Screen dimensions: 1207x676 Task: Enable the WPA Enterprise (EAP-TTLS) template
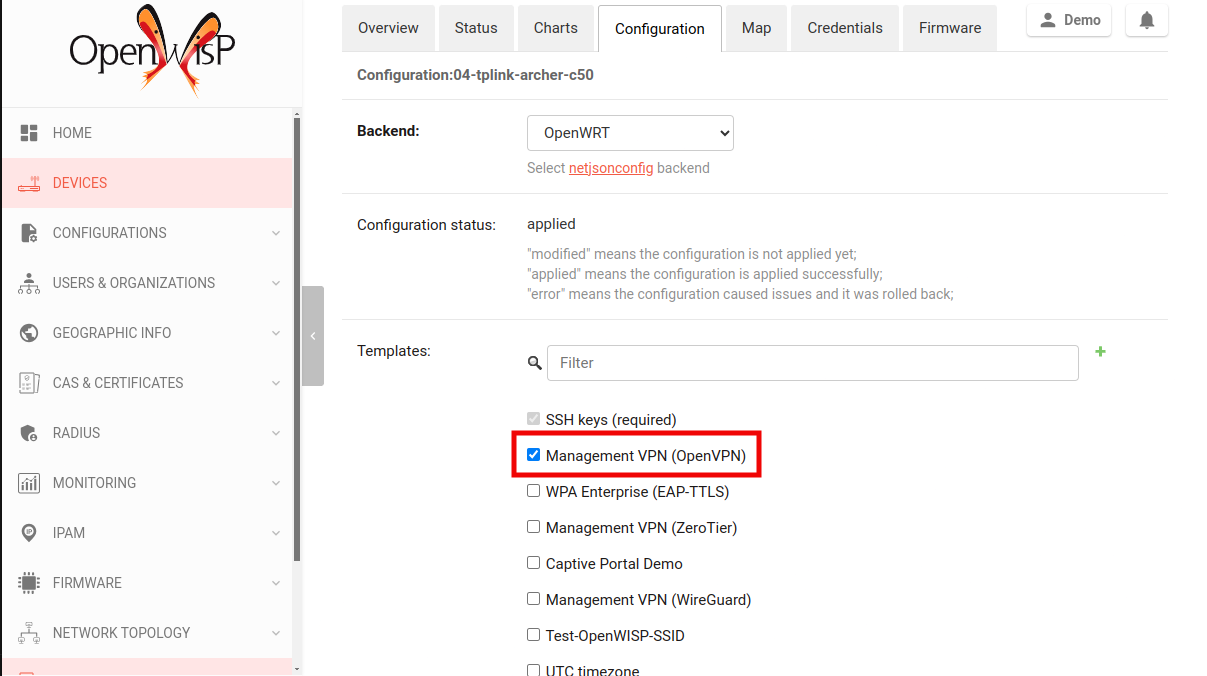click(533, 490)
